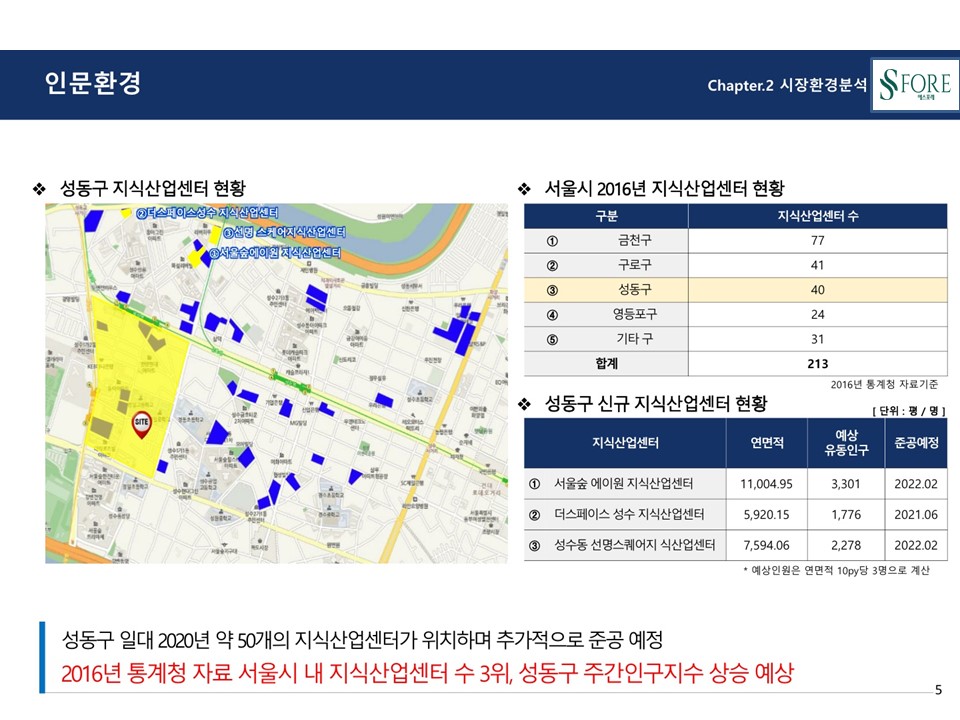This screenshot has height=720, width=960.
Task: Click the map label ①서울숲에이원 지식산업센터
Action: pyautogui.click(x=275, y=252)
